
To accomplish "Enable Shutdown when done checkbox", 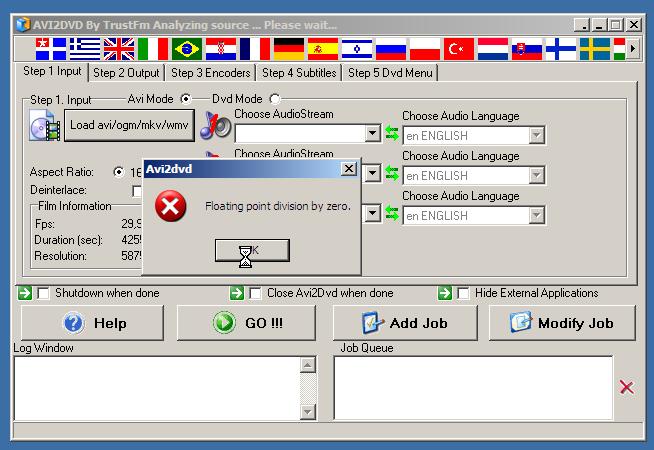I will [x=43, y=293].
